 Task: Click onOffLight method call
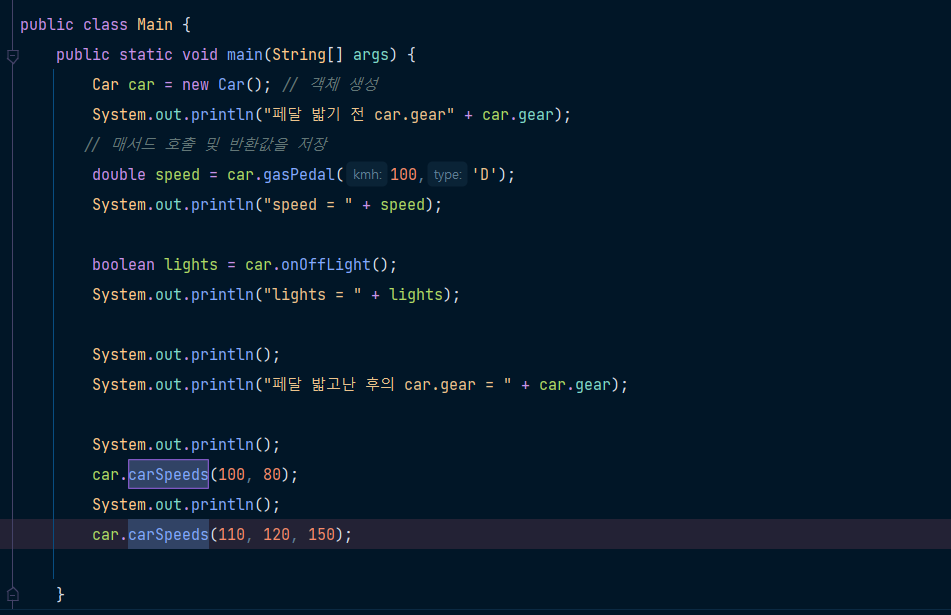point(326,265)
